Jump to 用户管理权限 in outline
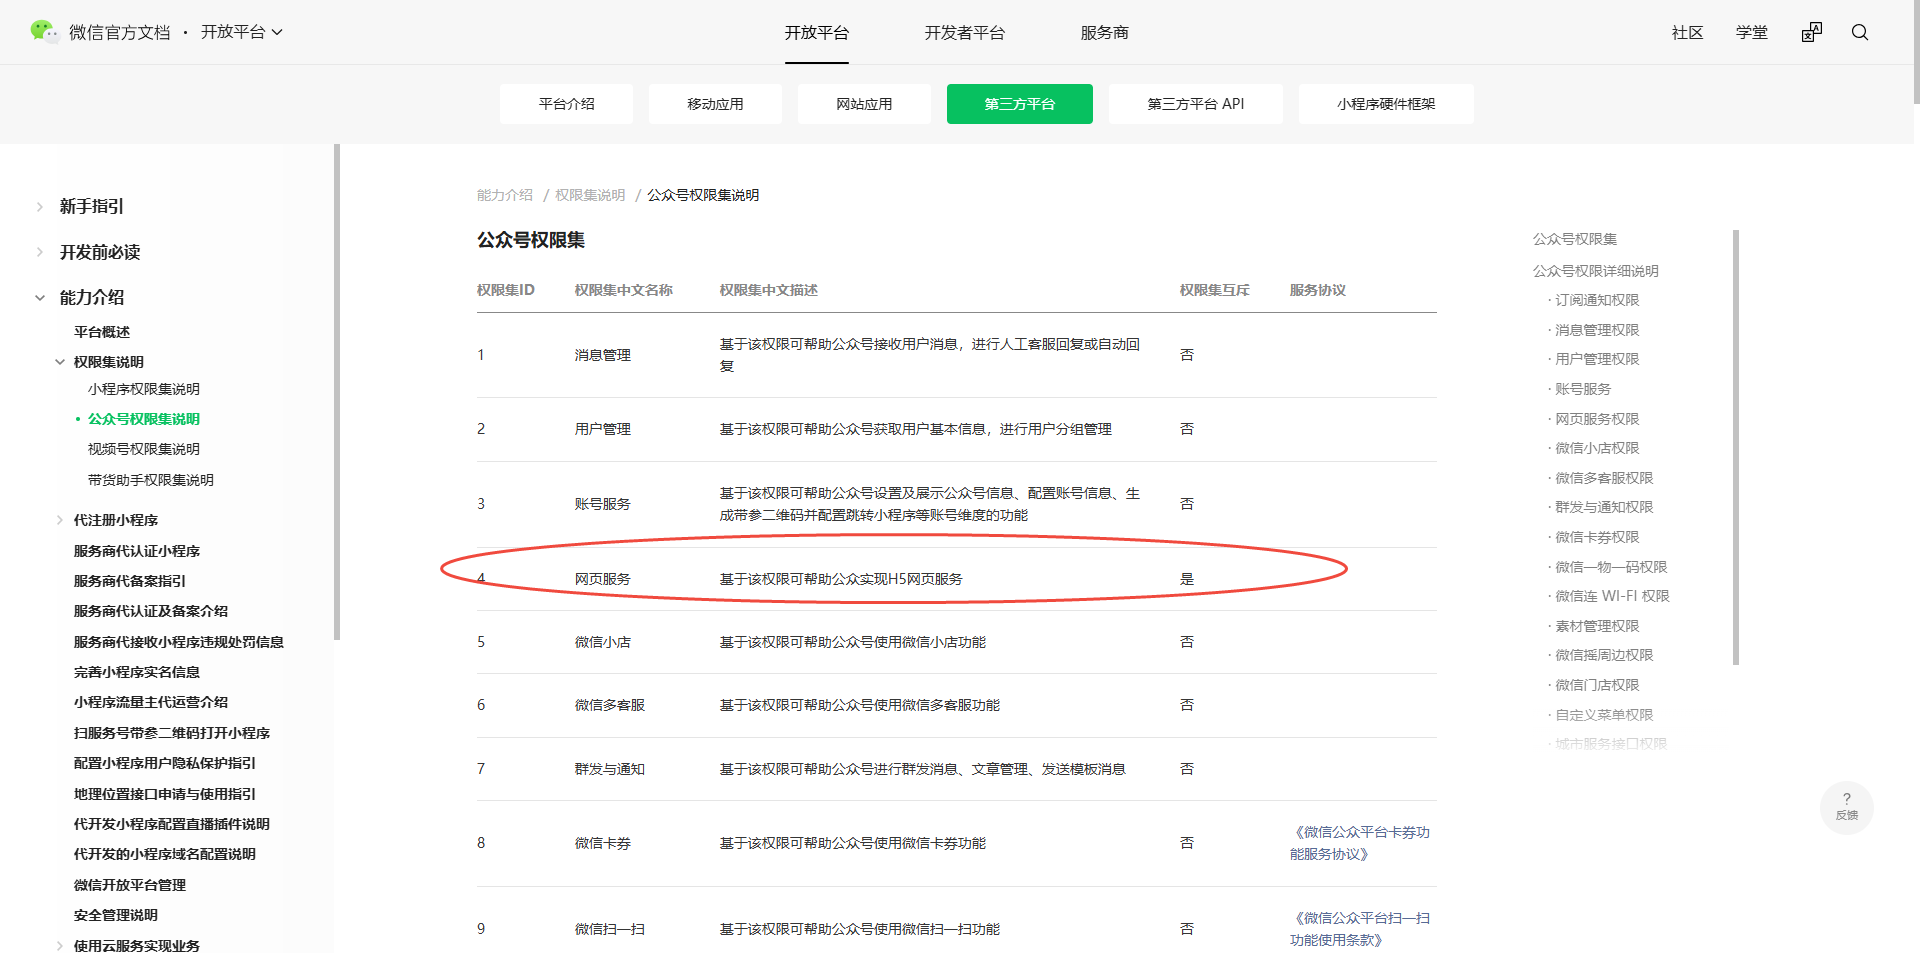 1597,359
